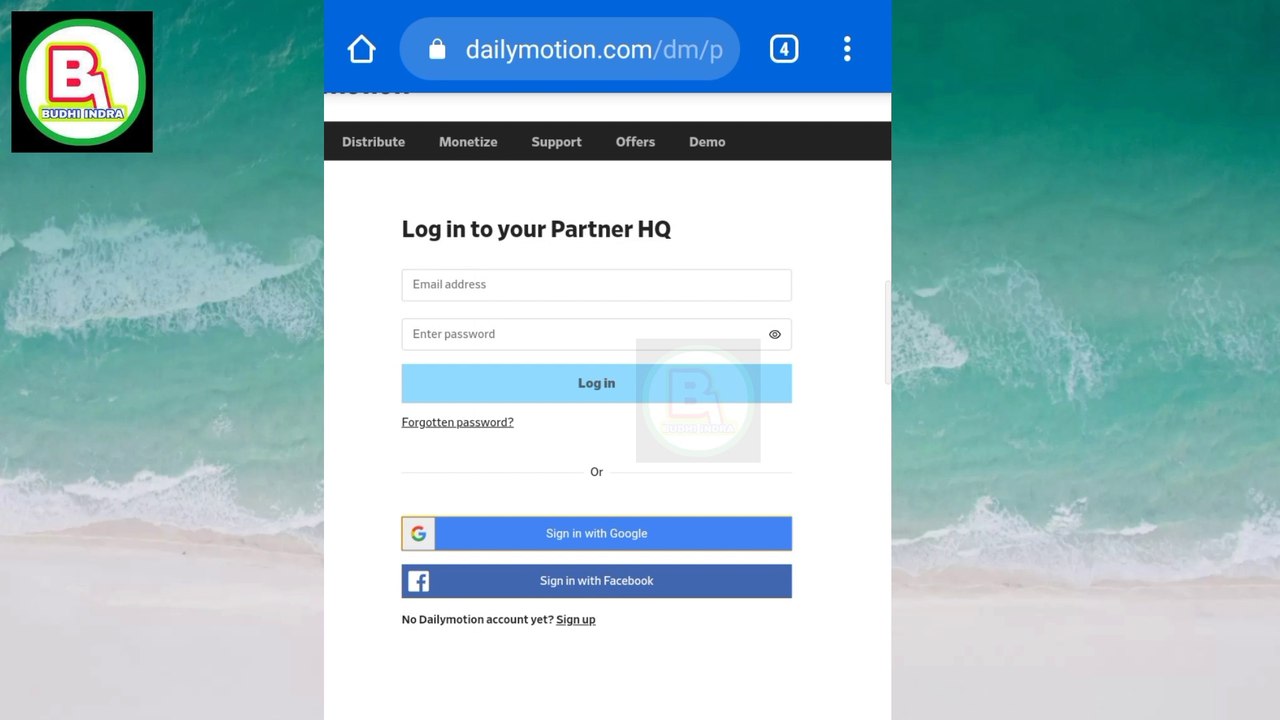
Task: Select the Log in to your Partner HQ heading
Action: tap(536, 229)
